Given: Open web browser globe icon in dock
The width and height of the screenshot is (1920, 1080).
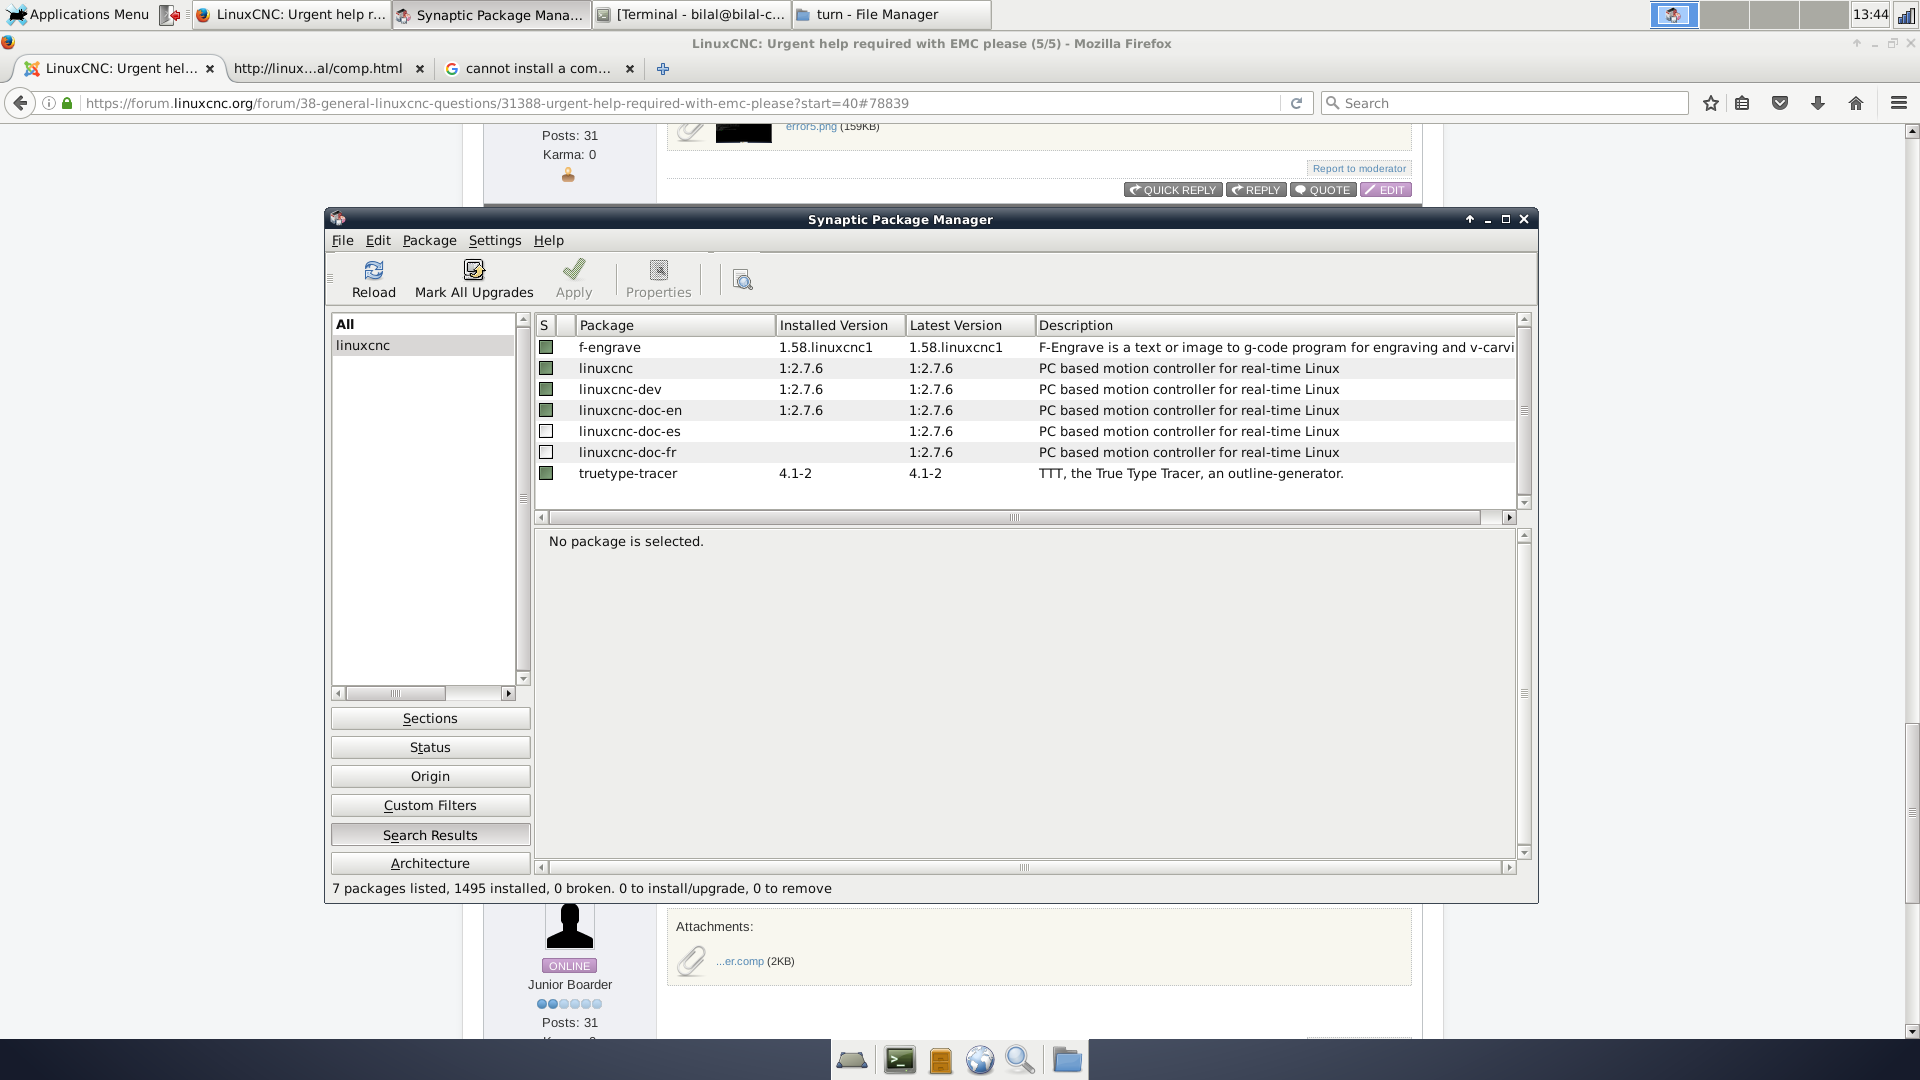Looking at the screenshot, I should (x=980, y=1060).
